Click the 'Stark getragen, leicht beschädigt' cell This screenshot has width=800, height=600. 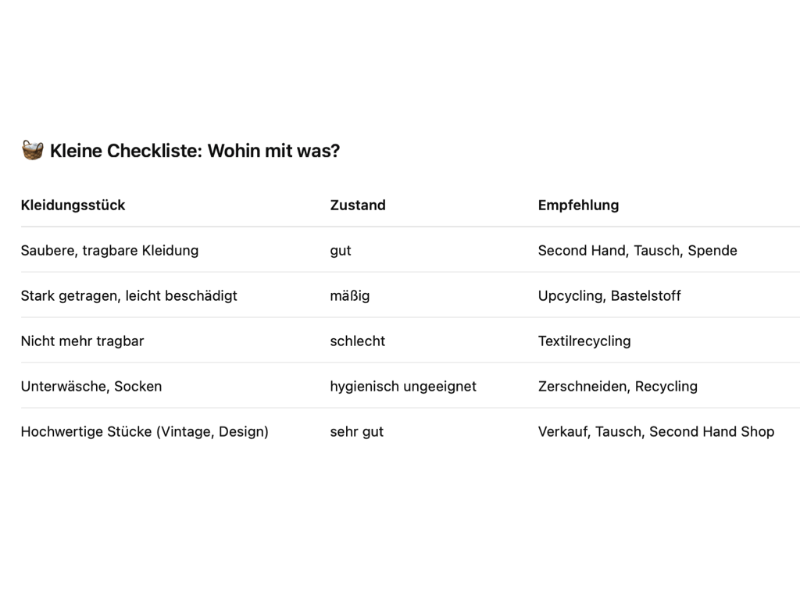(x=129, y=296)
